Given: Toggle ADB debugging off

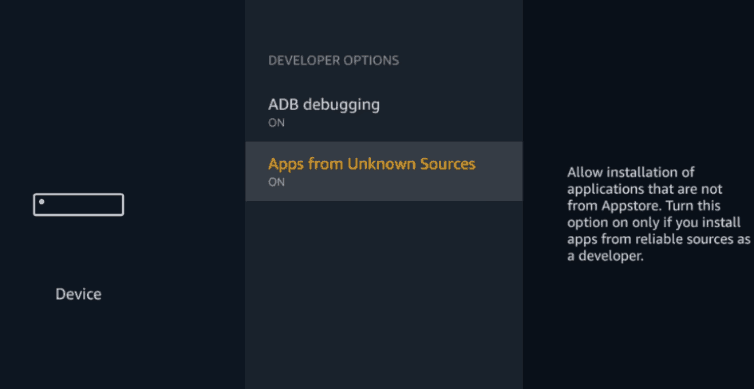Looking at the screenshot, I should point(384,112).
